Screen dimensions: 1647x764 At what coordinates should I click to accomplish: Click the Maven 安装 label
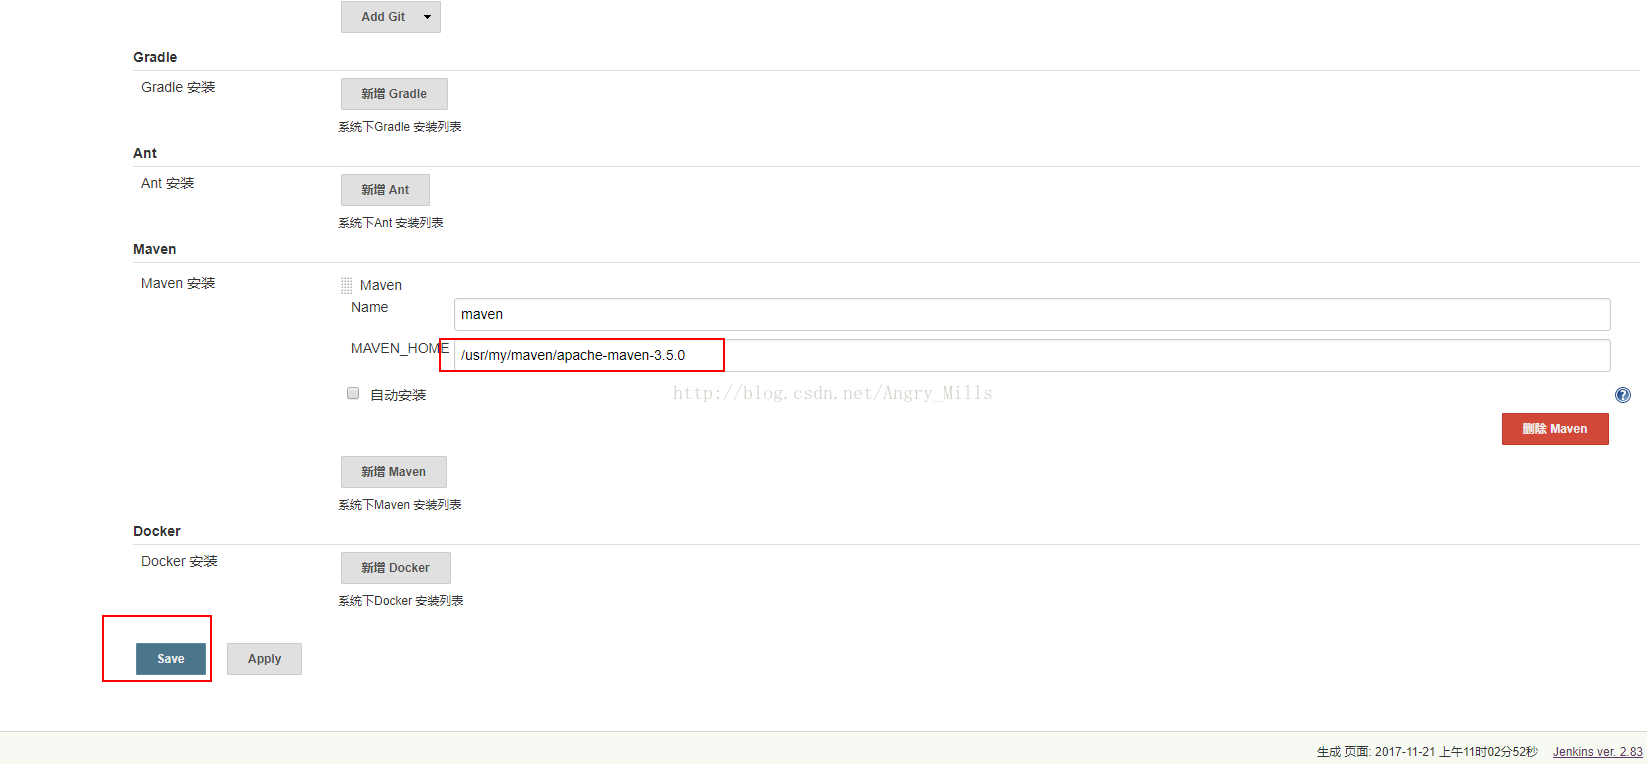[178, 283]
